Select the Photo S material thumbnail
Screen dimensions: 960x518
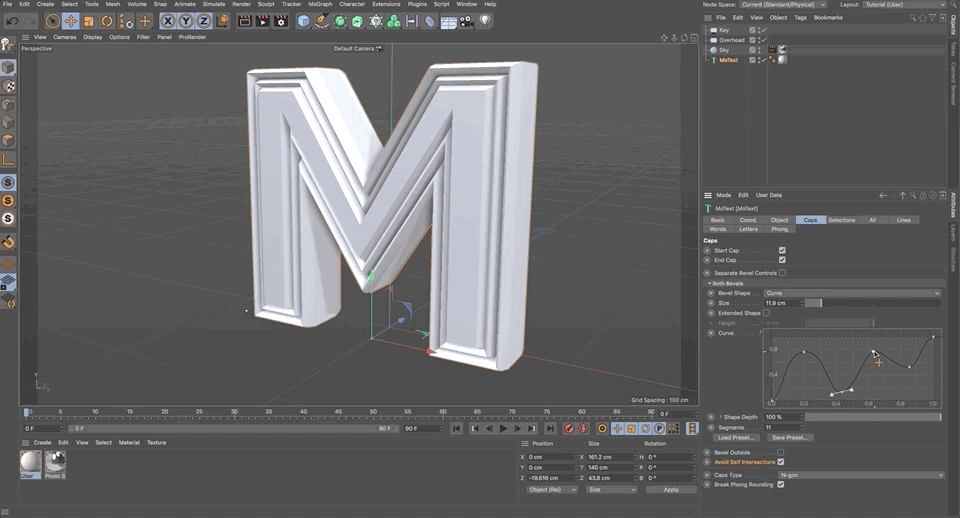[54, 464]
